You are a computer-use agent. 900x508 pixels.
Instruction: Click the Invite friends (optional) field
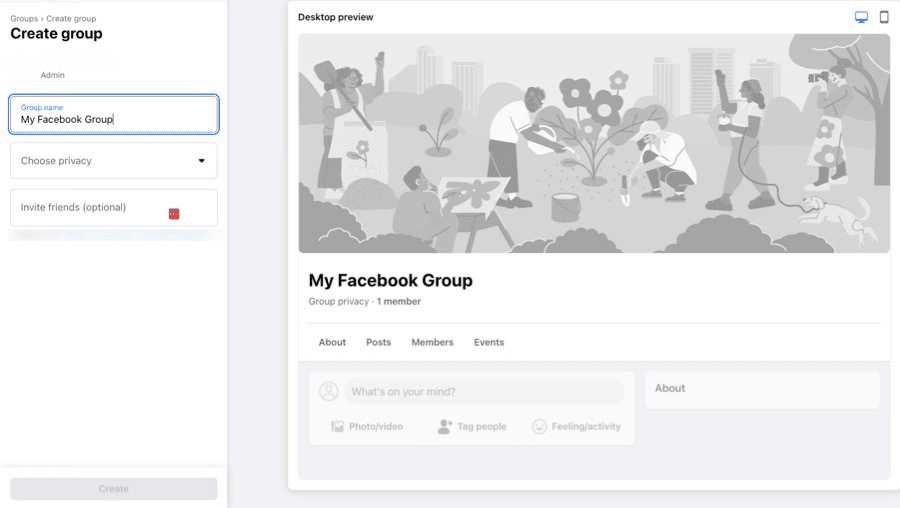click(x=90, y=208)
